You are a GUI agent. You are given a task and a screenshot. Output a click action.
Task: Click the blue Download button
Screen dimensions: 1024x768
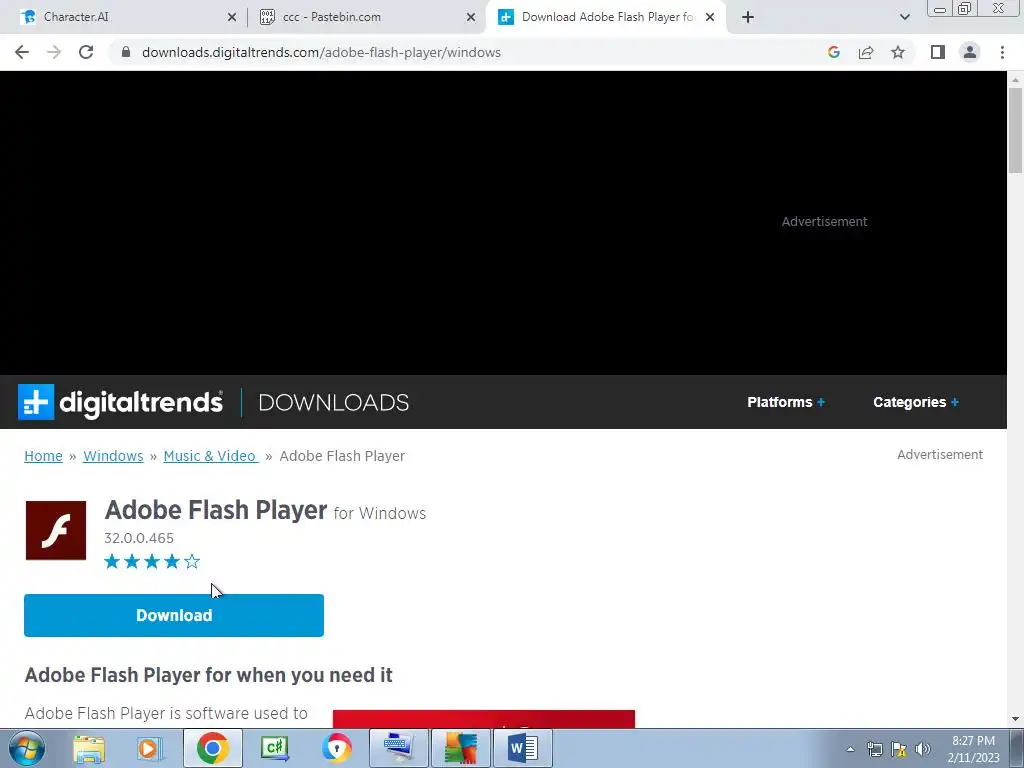[x=174, y=615]
